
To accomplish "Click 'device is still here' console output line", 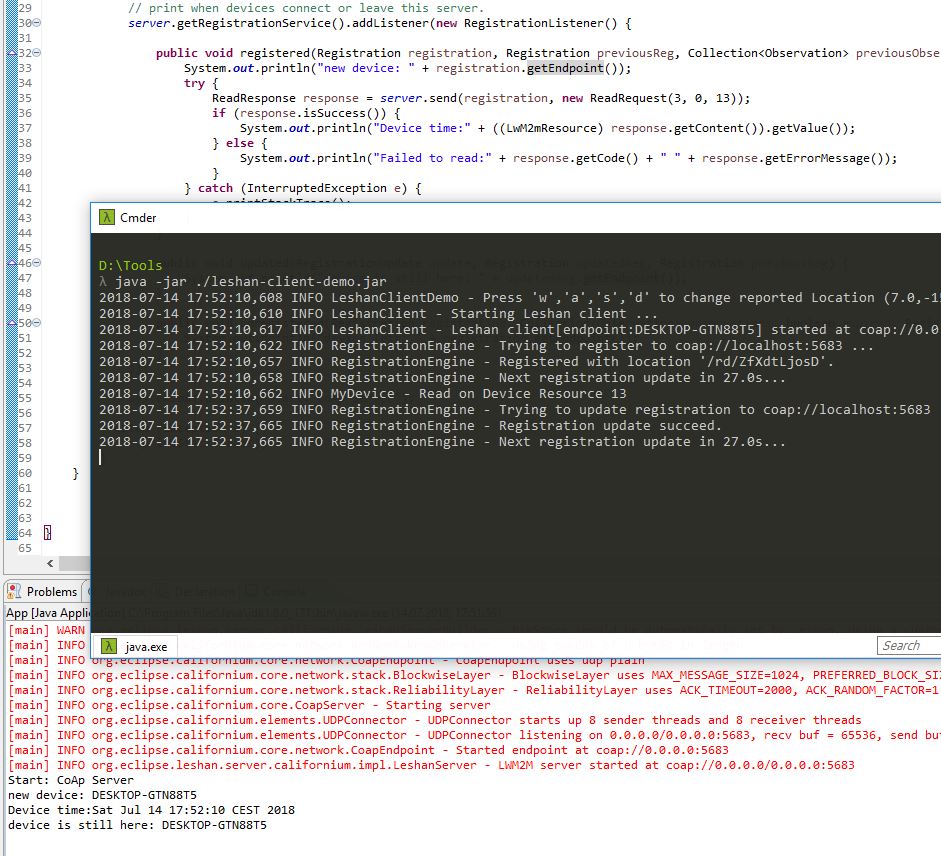I will click(x=137, y=825).
